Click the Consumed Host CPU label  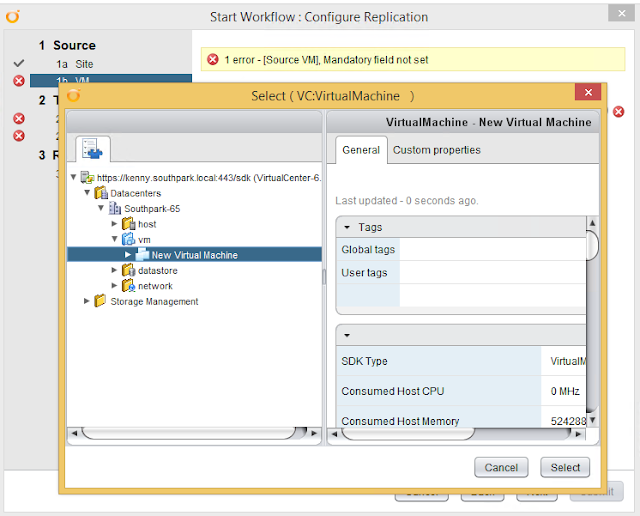point(393,391)
